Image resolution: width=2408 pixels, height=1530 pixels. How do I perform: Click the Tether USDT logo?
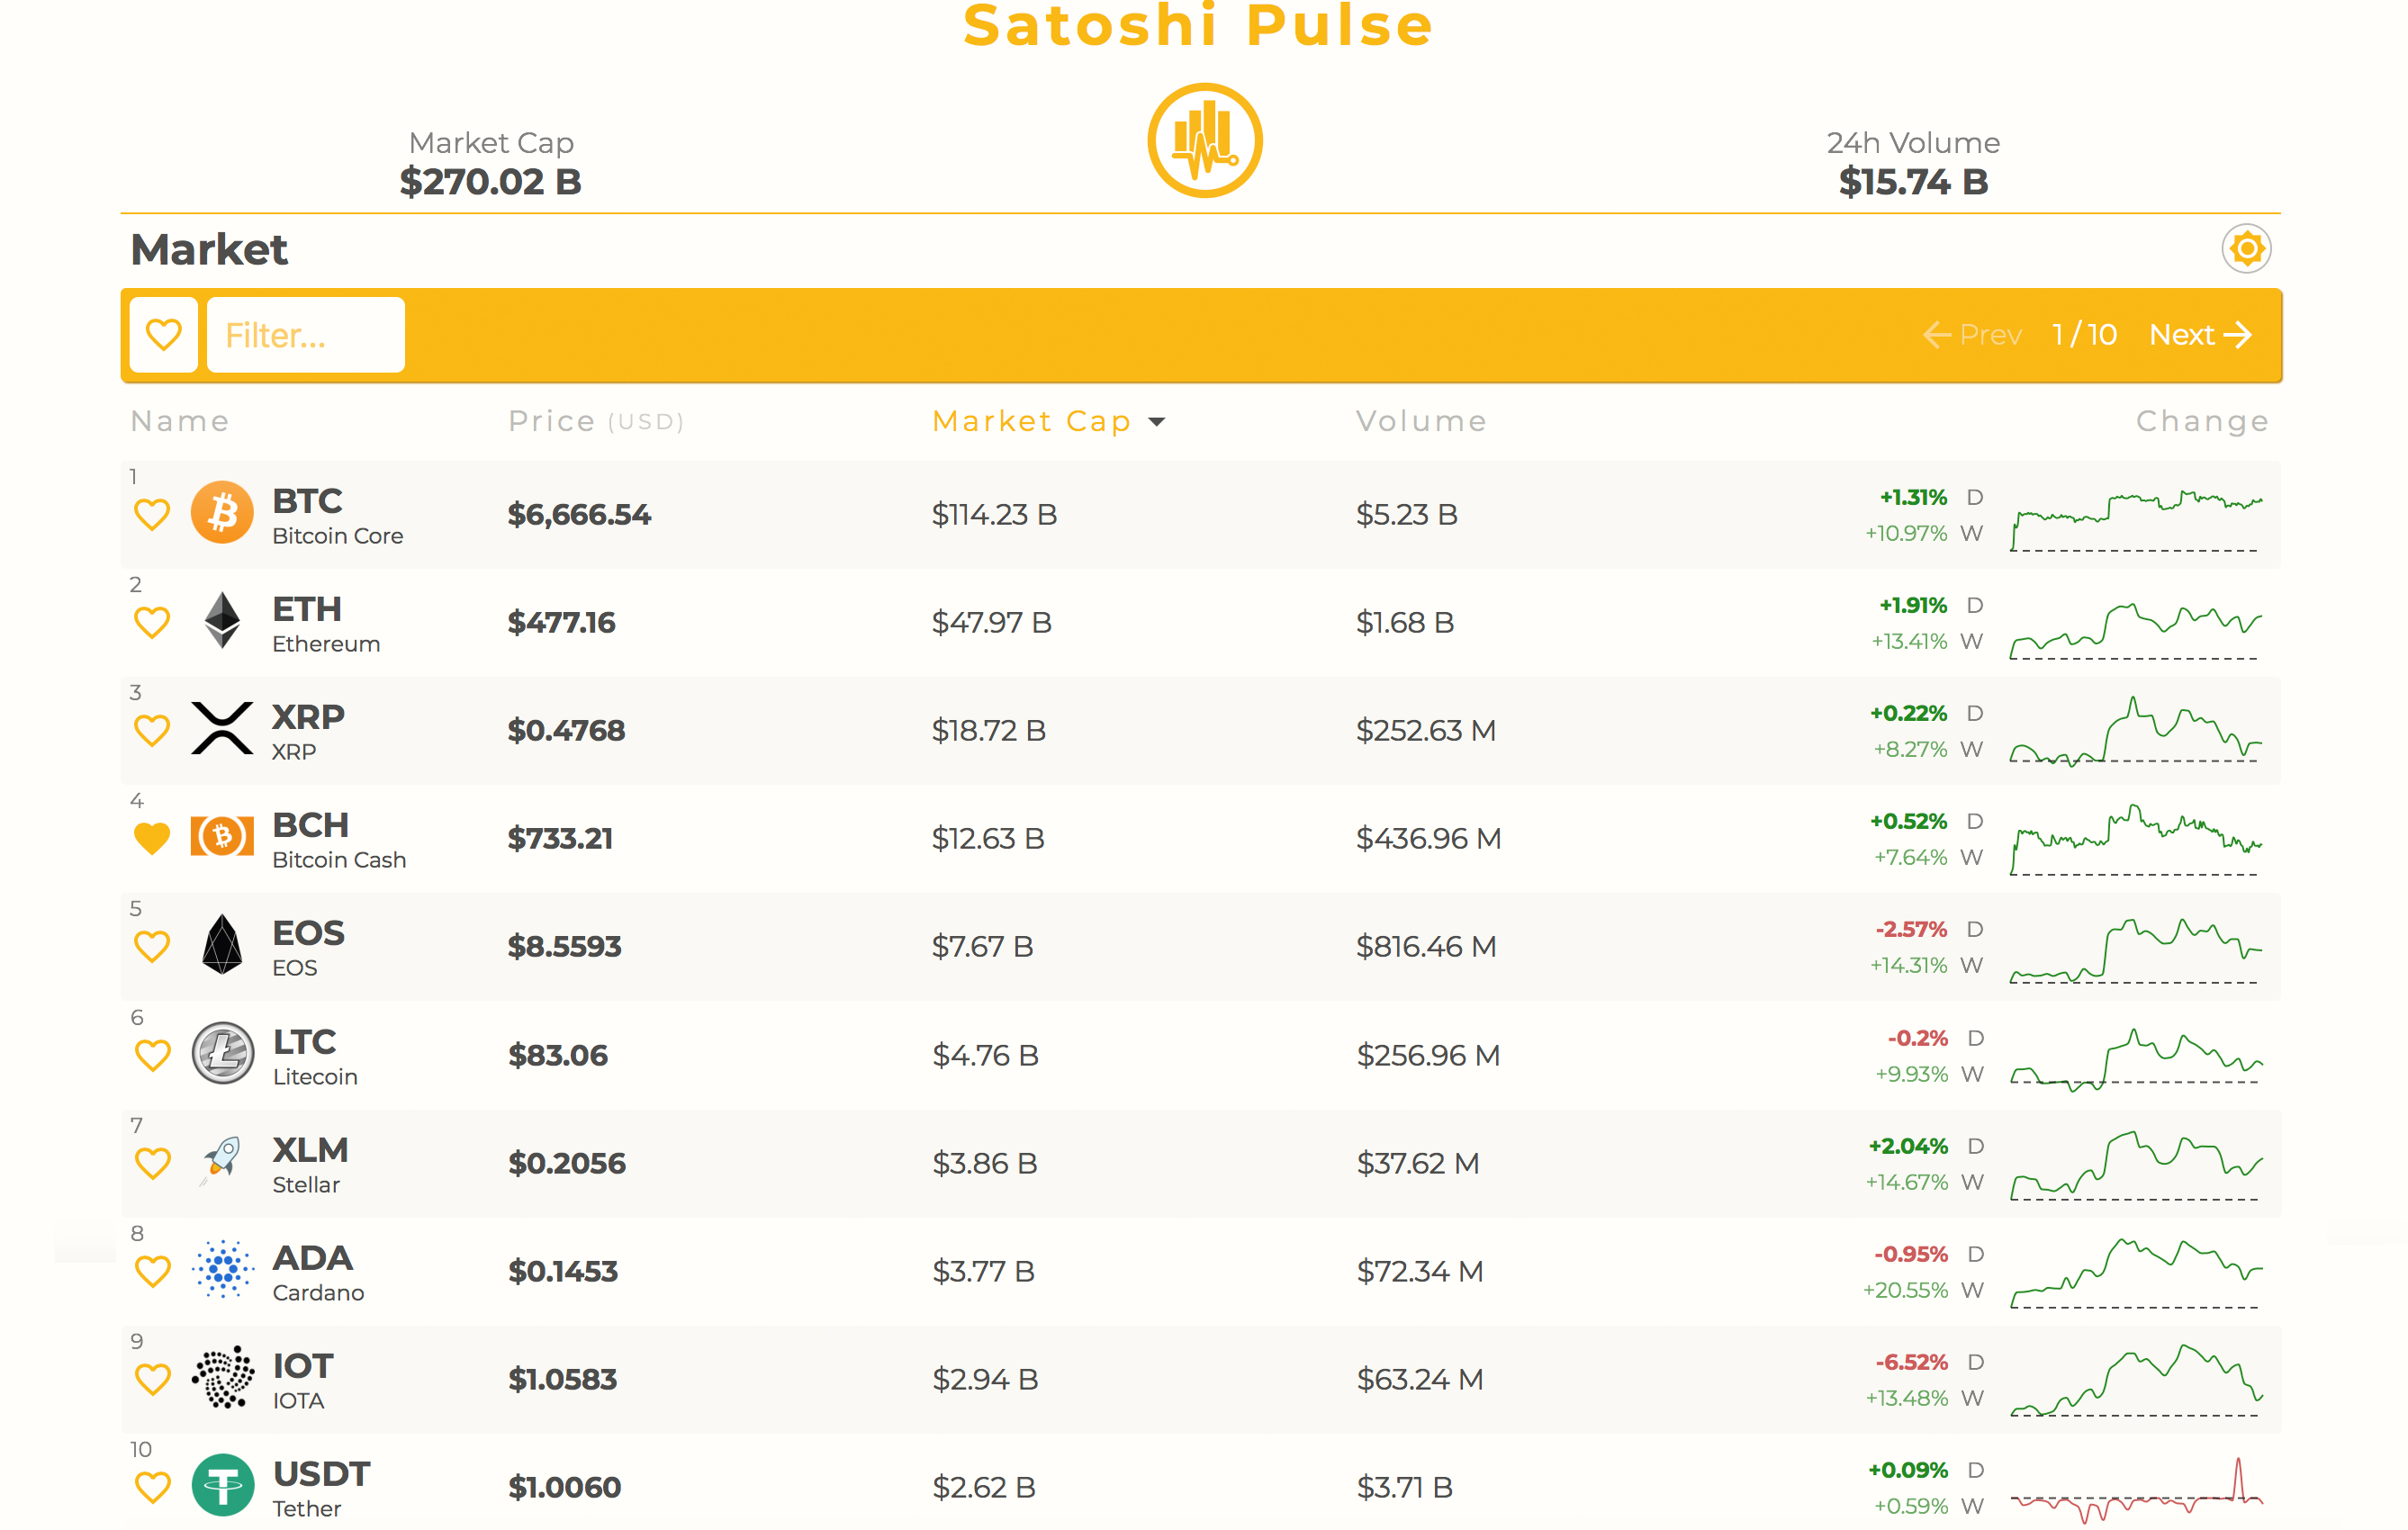222,1487
